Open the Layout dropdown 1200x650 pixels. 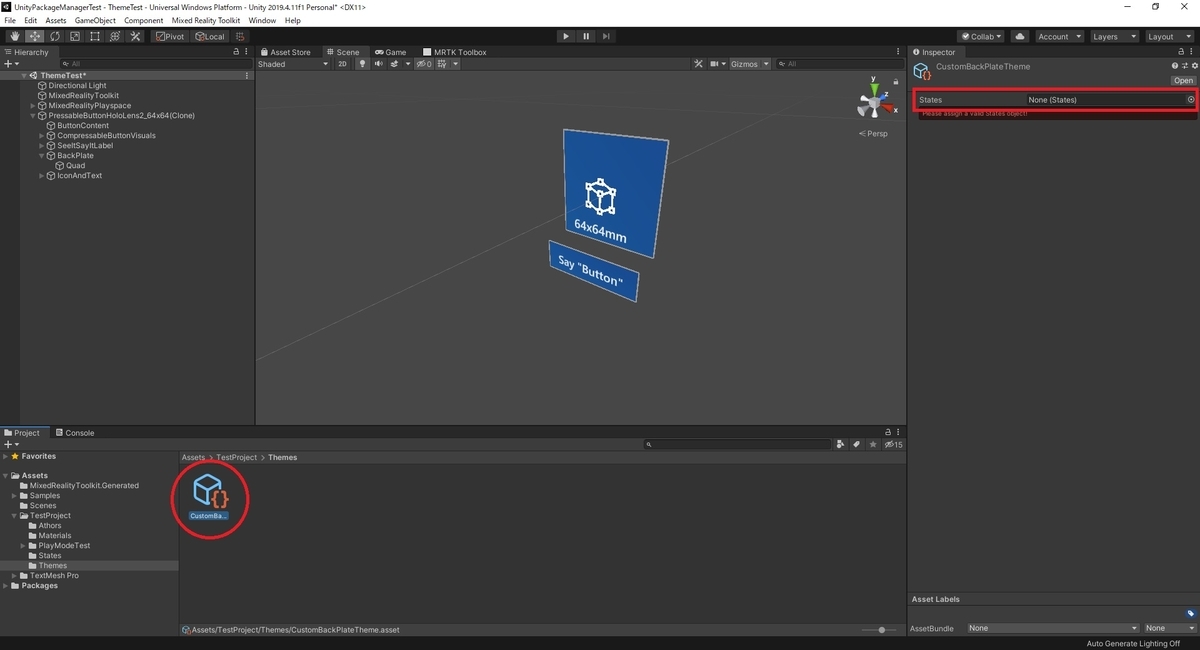(x=1168, y=37)
